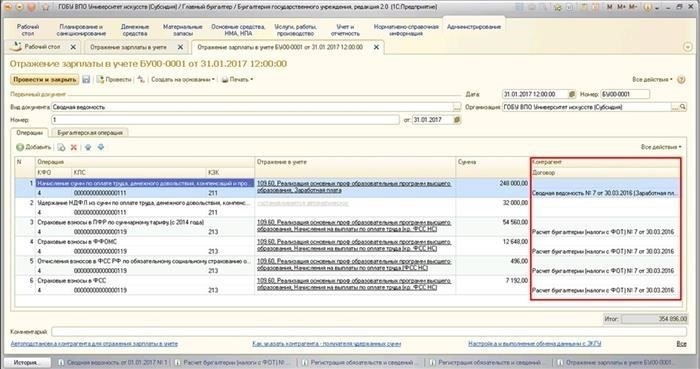
Task: Open the Учет и отчетность section
Action: coord(345,30)
